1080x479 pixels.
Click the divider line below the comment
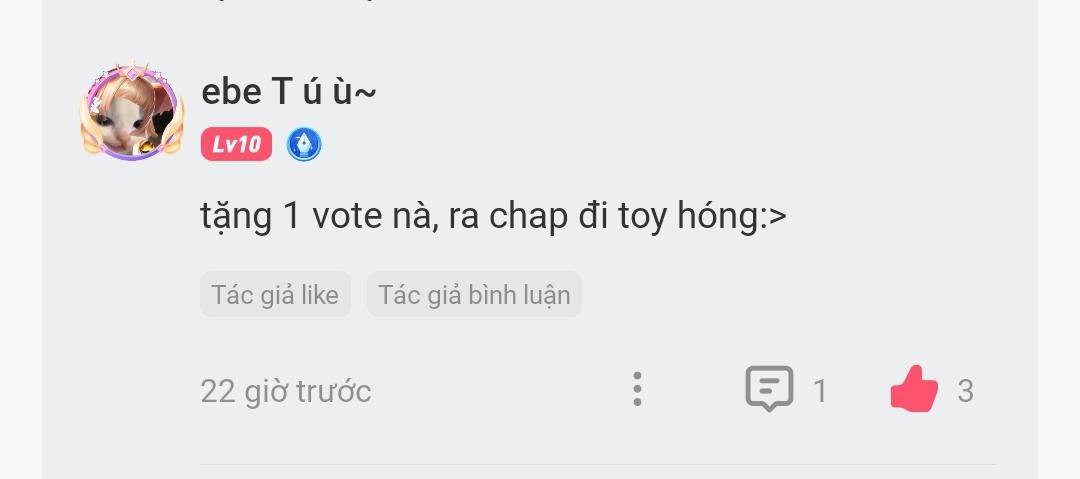point(598,465)
